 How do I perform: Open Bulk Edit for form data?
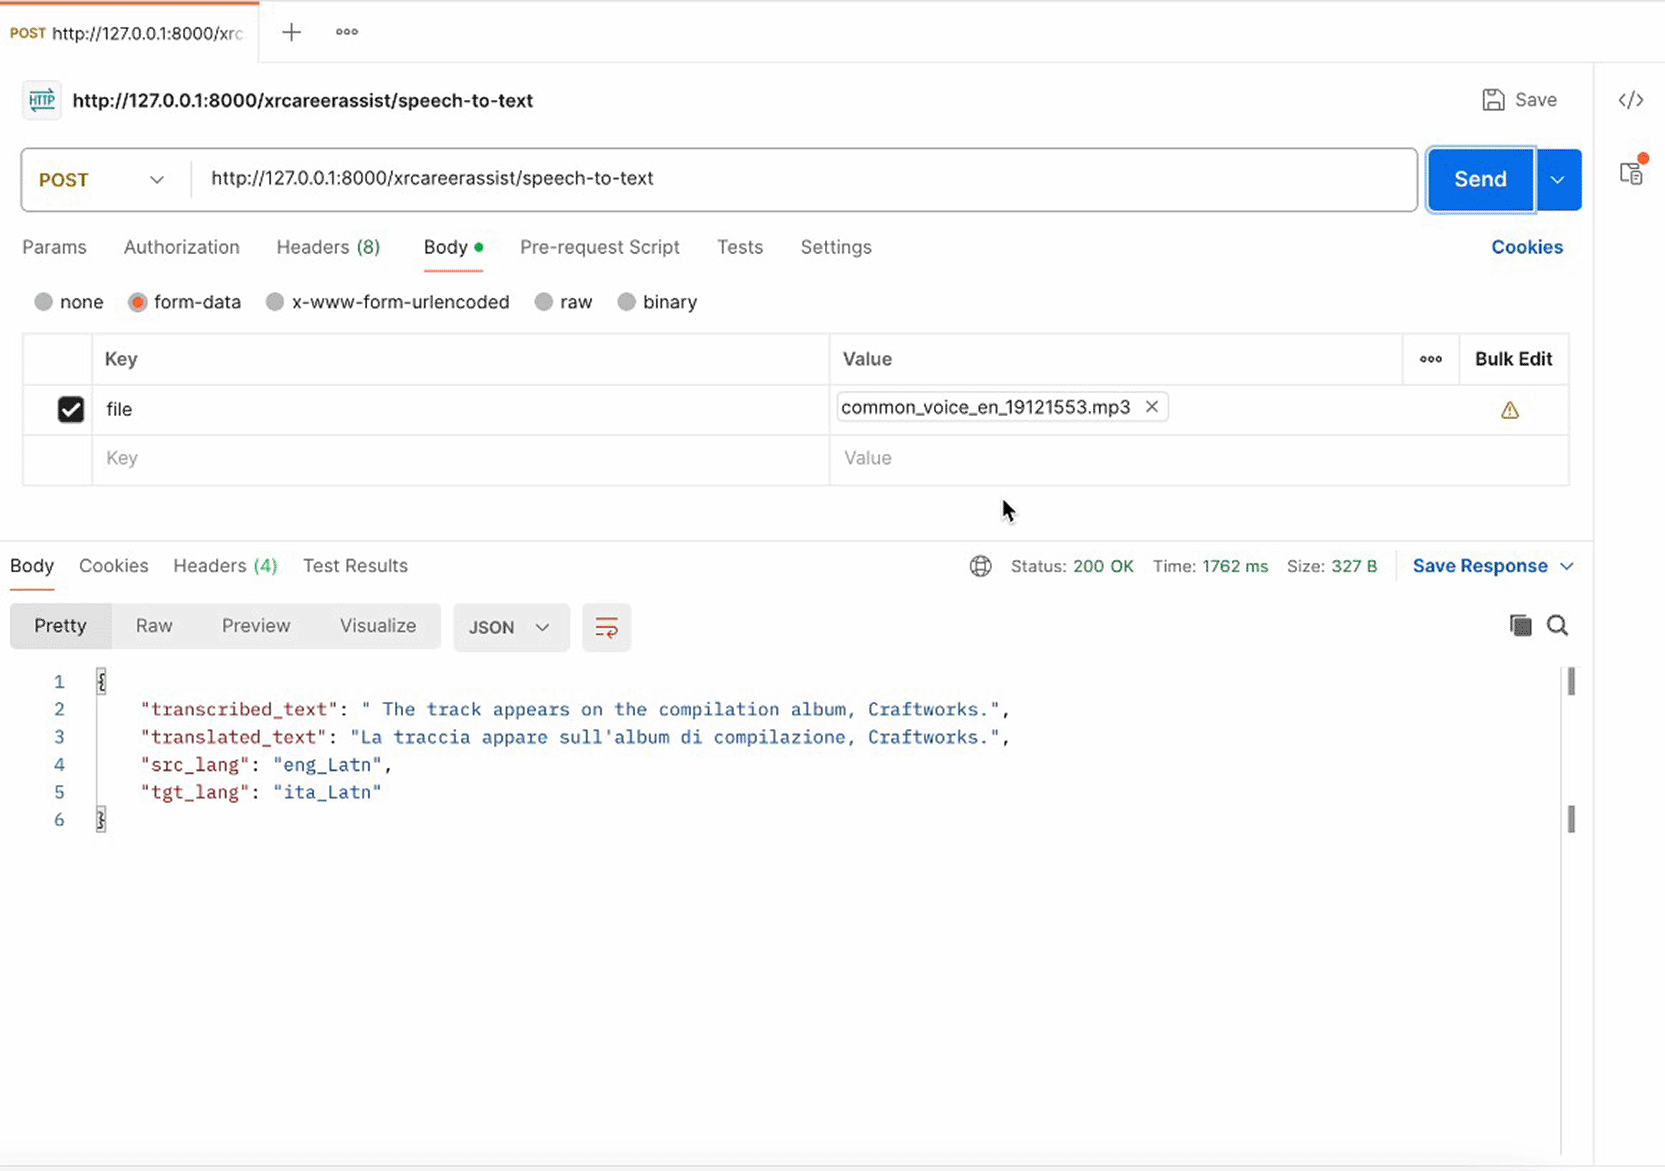point(1513,359)
